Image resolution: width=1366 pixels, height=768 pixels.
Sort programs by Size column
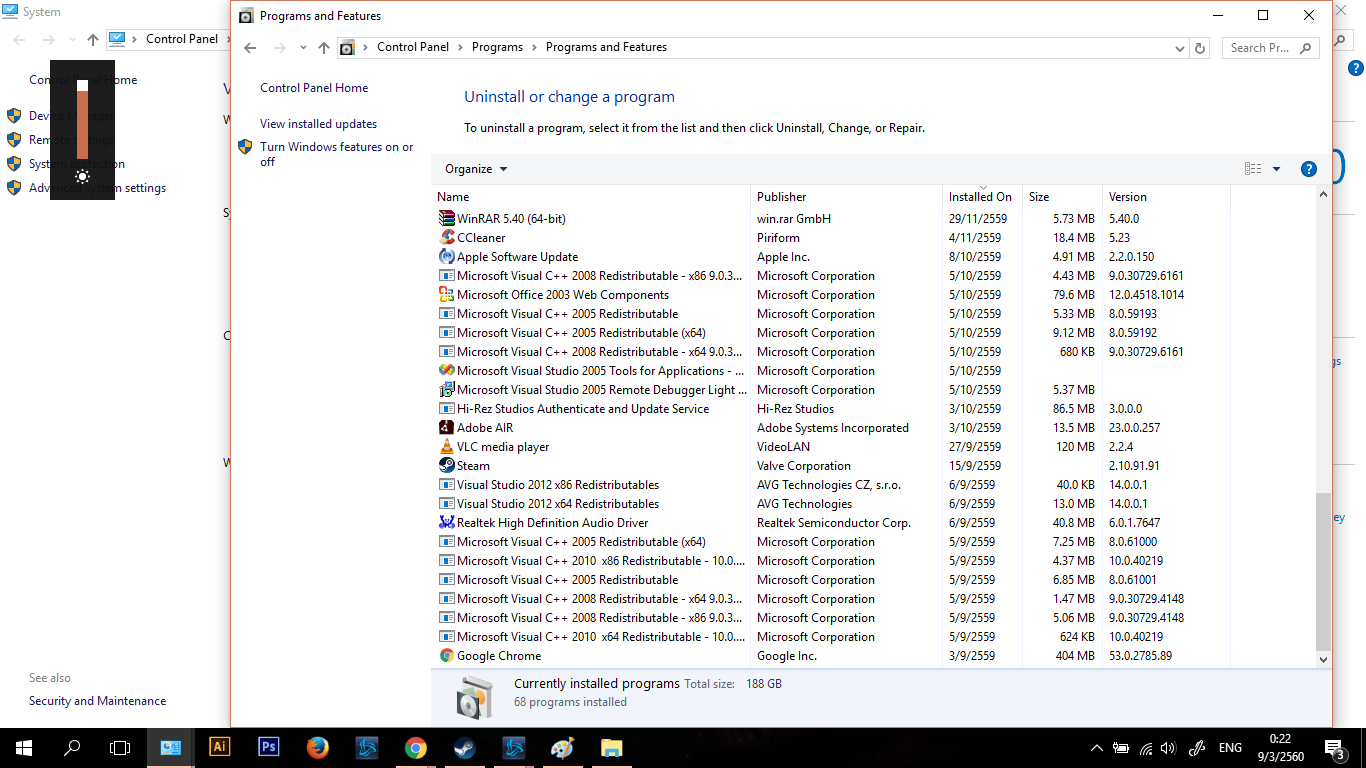click(1062, 197)
